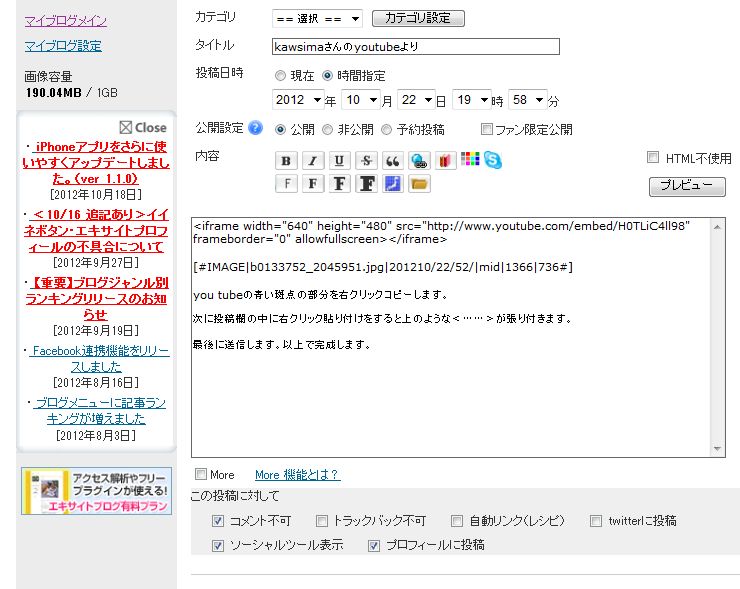Open the year 2012 dropdown

[x=298, y=100]
